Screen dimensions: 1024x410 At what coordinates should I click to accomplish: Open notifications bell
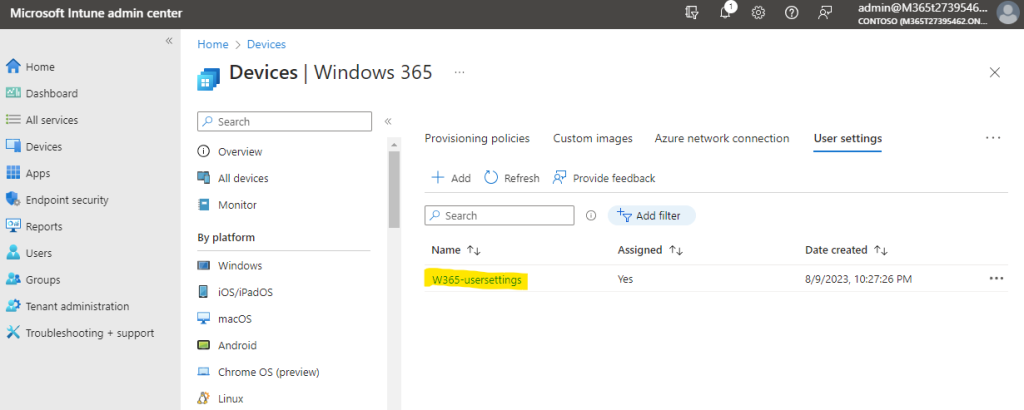(725, 12)
